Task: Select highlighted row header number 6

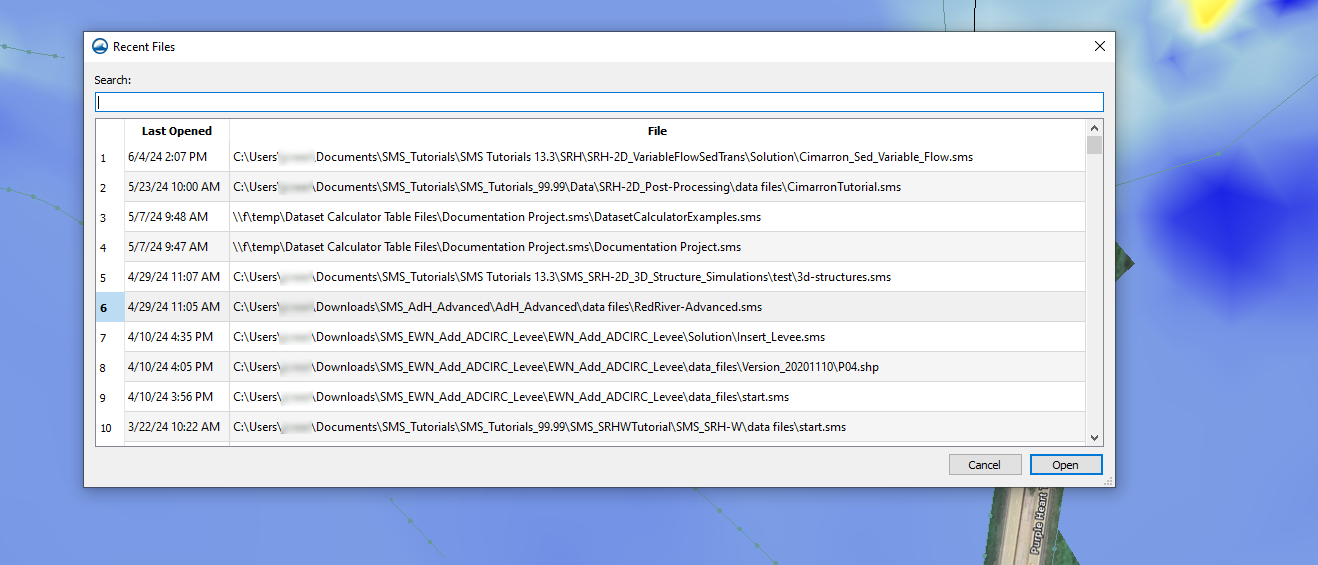Action: point(110,307)
